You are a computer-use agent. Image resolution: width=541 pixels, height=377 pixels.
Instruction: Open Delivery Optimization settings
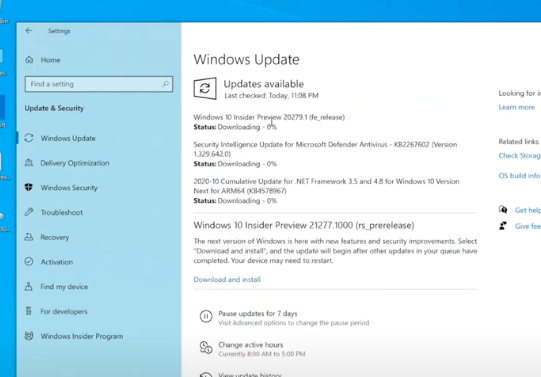click(75, 163)
